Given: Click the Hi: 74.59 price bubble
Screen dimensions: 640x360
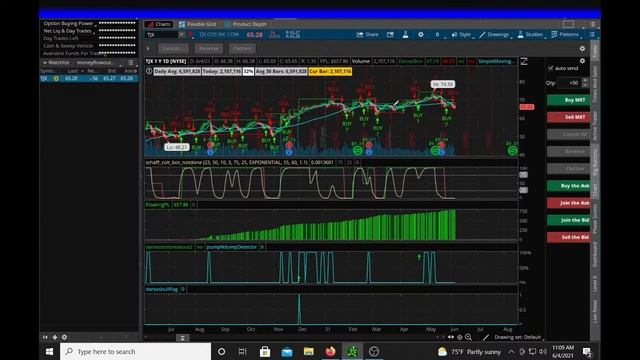Looking at the screenshot, I should pos(443,84).
